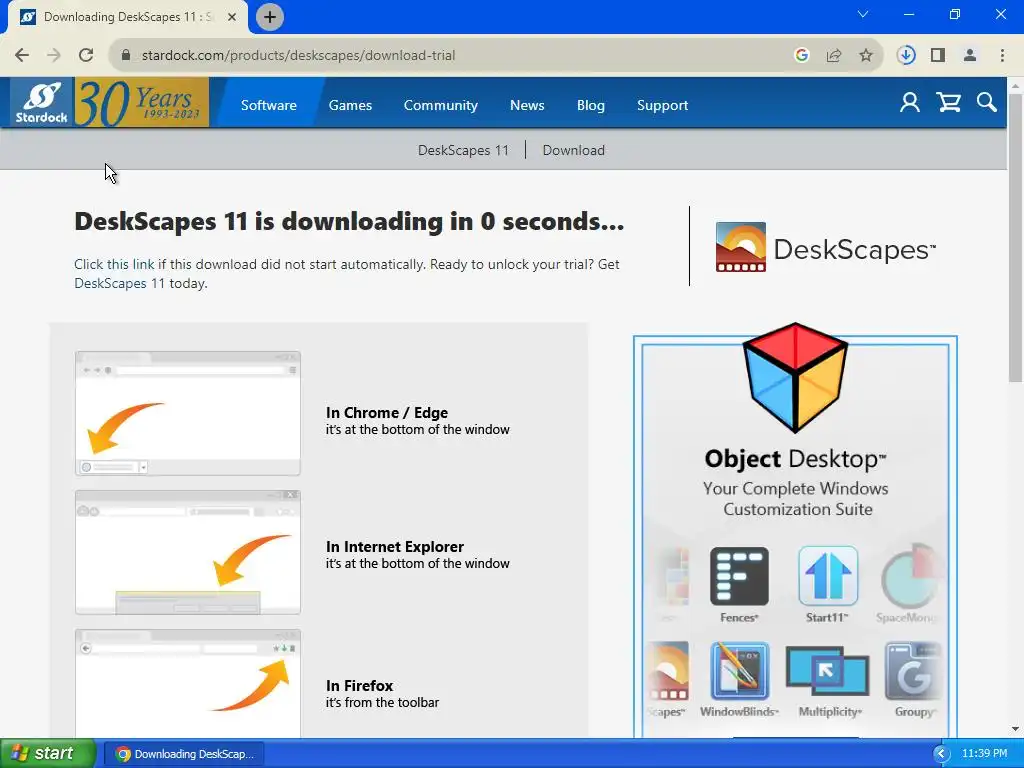Click the padlock site info icon
This screenshot has width=1024, height=768.
(126, 56)
